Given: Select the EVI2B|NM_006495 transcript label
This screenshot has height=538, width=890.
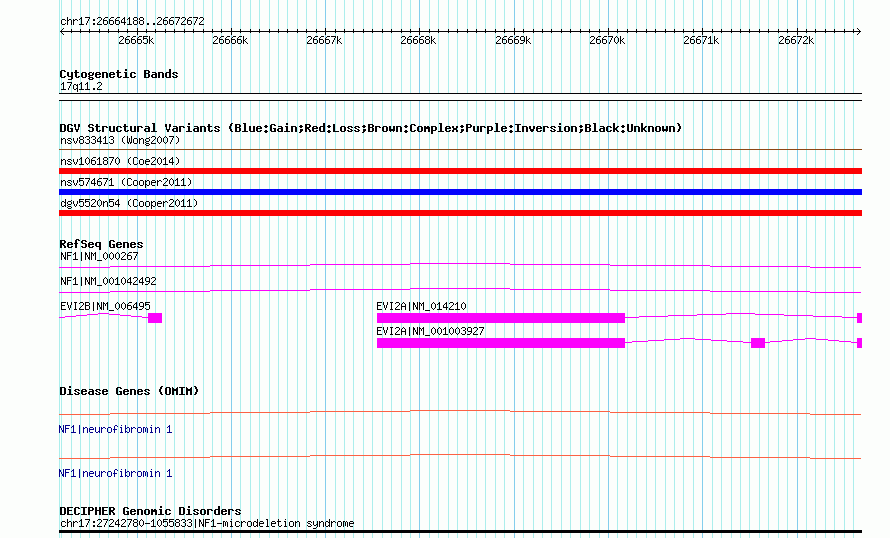Looking at the screenshot, I should pos(105,306).
